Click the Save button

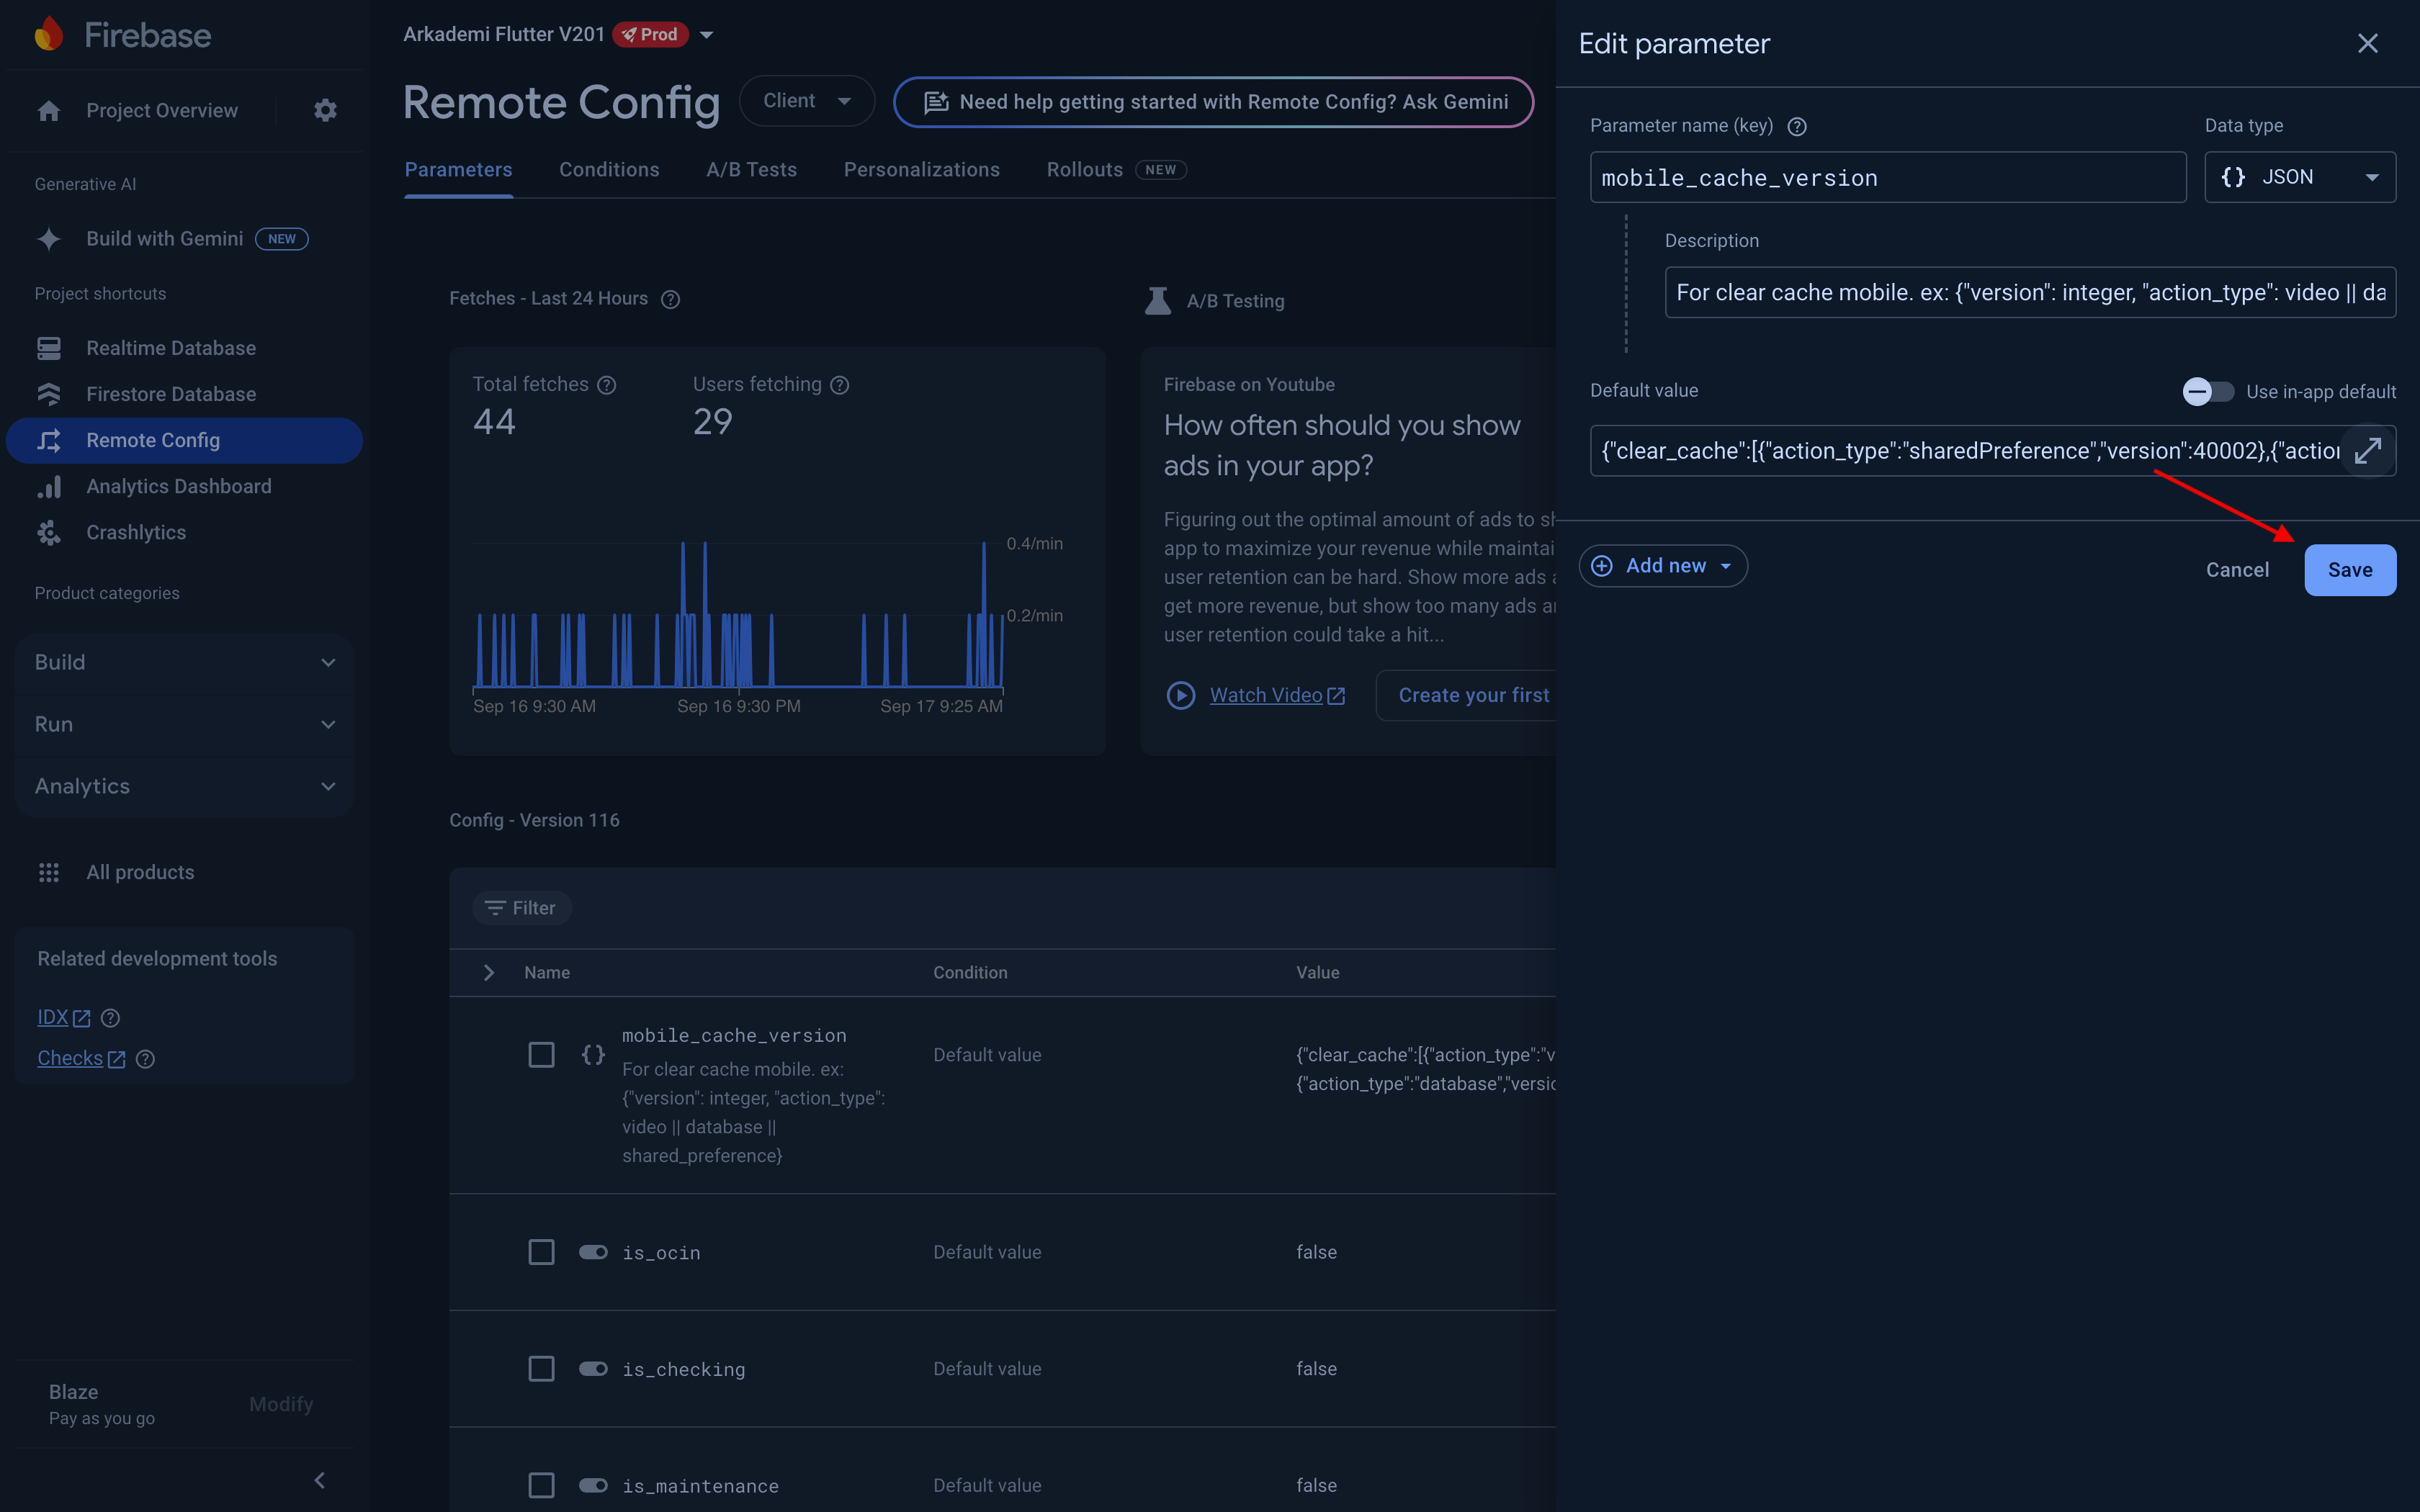(2349, 570)
